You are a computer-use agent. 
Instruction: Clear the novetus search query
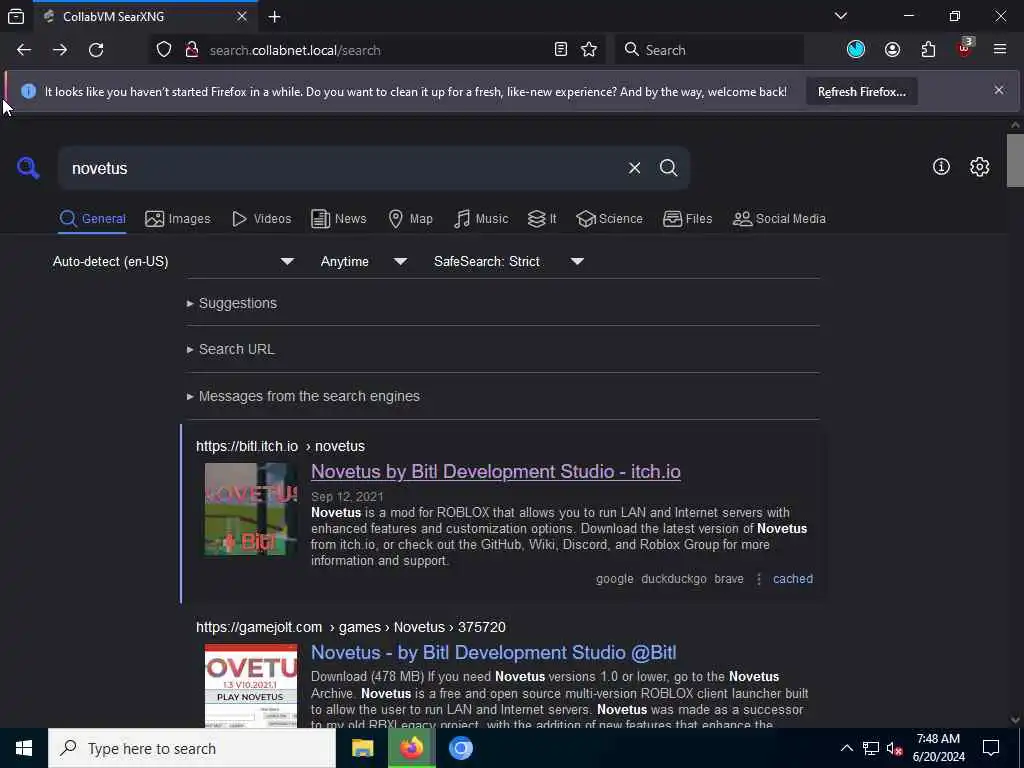pos(634,168)
